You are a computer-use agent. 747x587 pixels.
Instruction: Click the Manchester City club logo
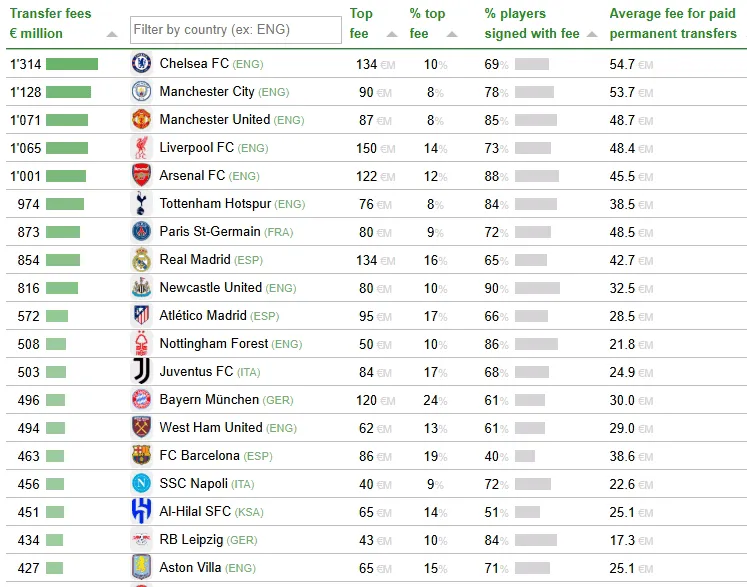coord(141,92)
